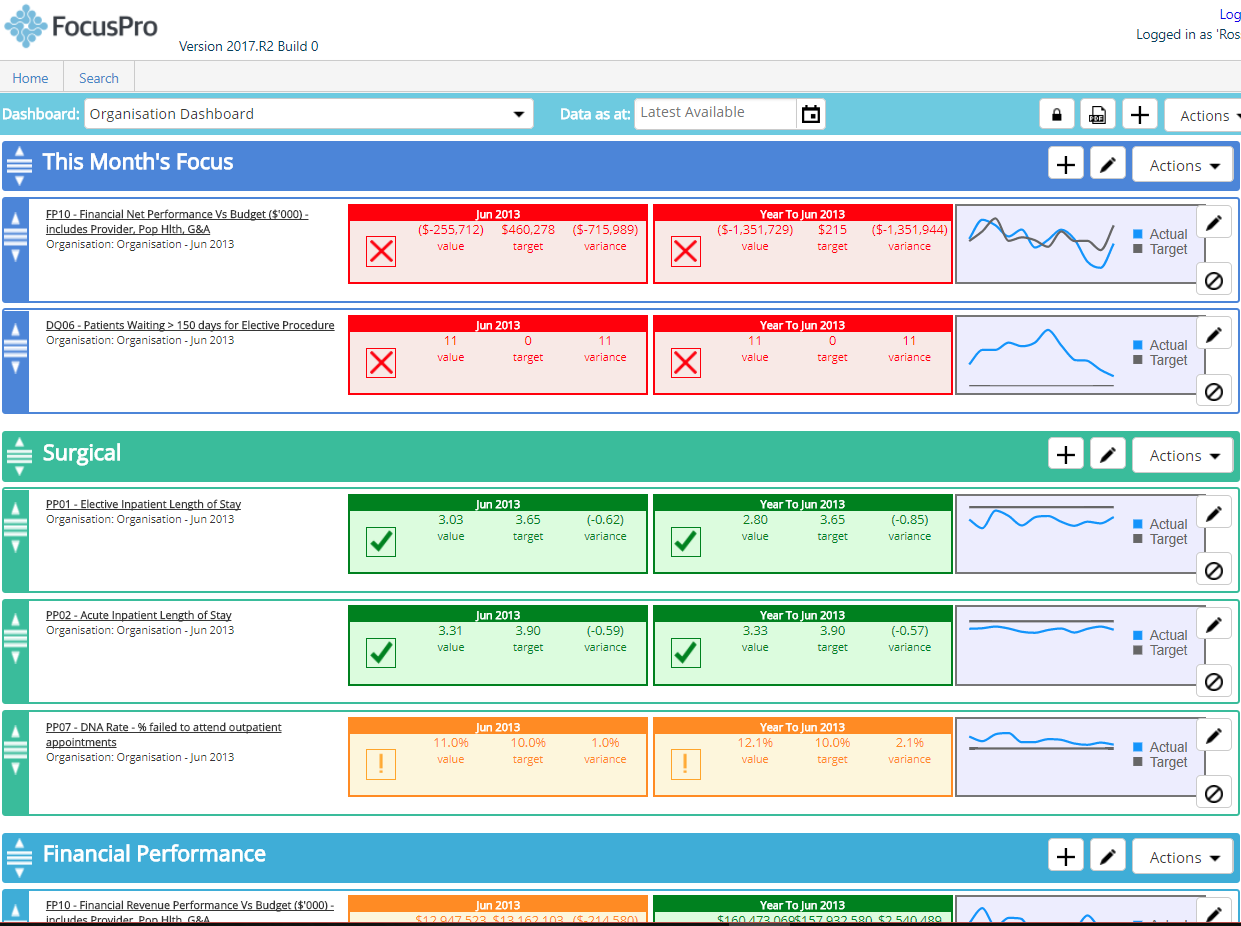The height and width of the screenshot is (926, 1241).
Task: Add indicator to the Surgical section
Action: 1066,455
